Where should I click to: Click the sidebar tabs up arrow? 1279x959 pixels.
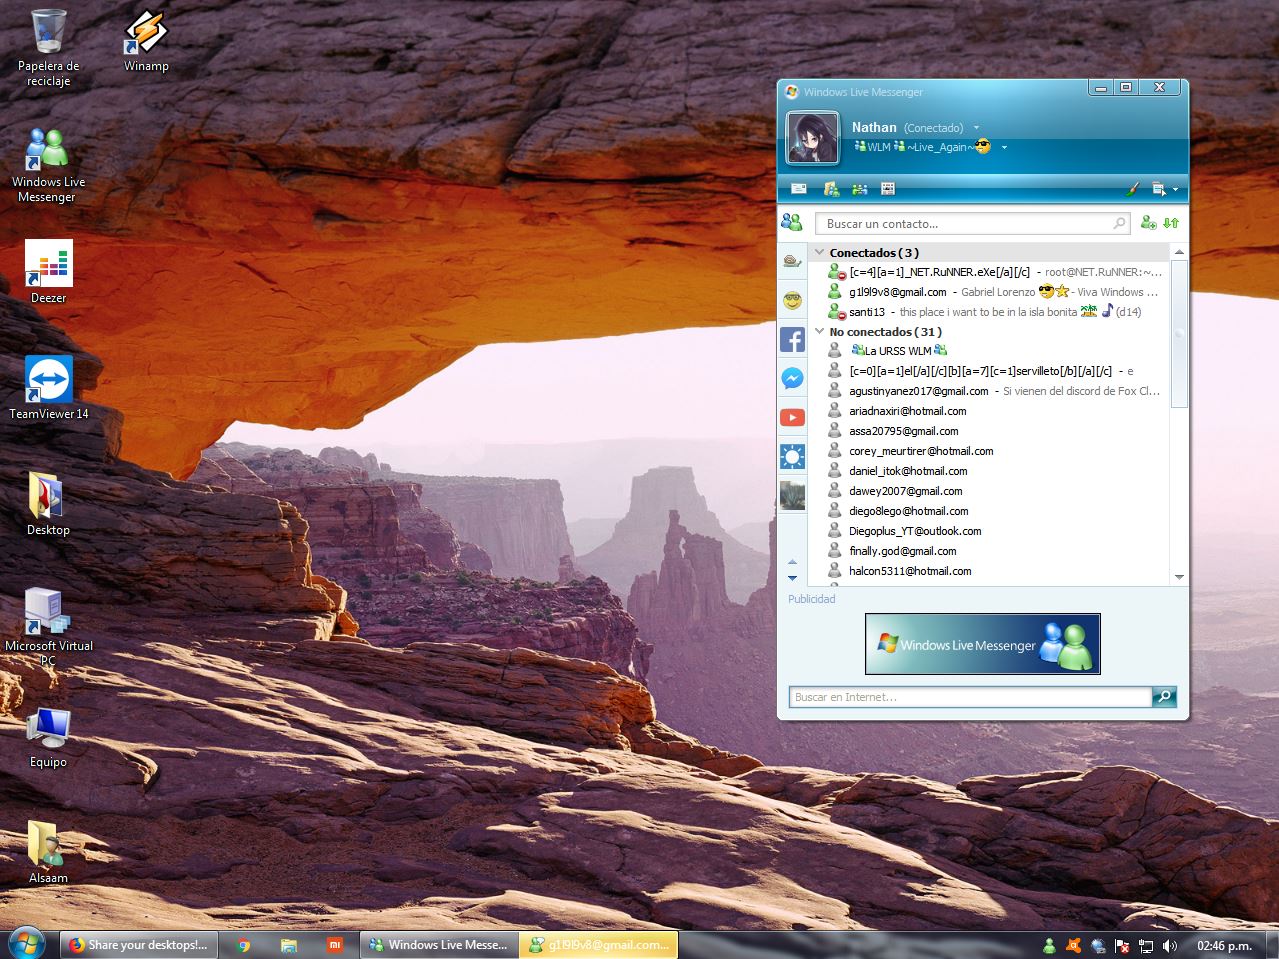click(792, 562)
